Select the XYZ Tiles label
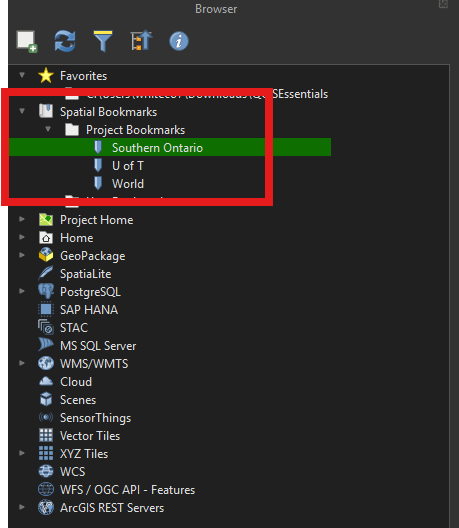Screen dimensions: 459x528 [x=84, y=454]
